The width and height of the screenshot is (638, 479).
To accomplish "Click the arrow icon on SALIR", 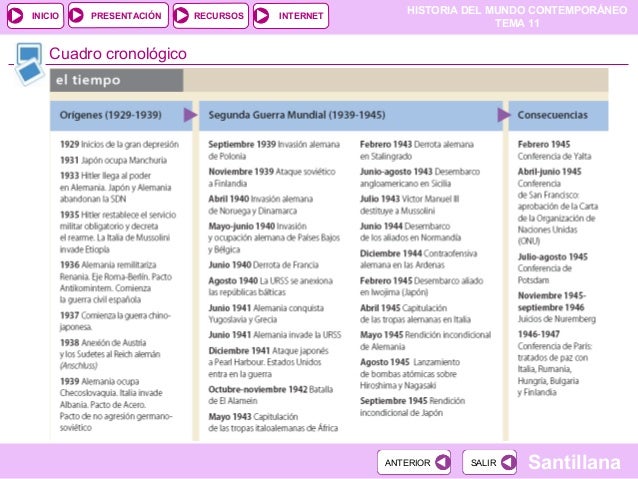I will point(508,462).
